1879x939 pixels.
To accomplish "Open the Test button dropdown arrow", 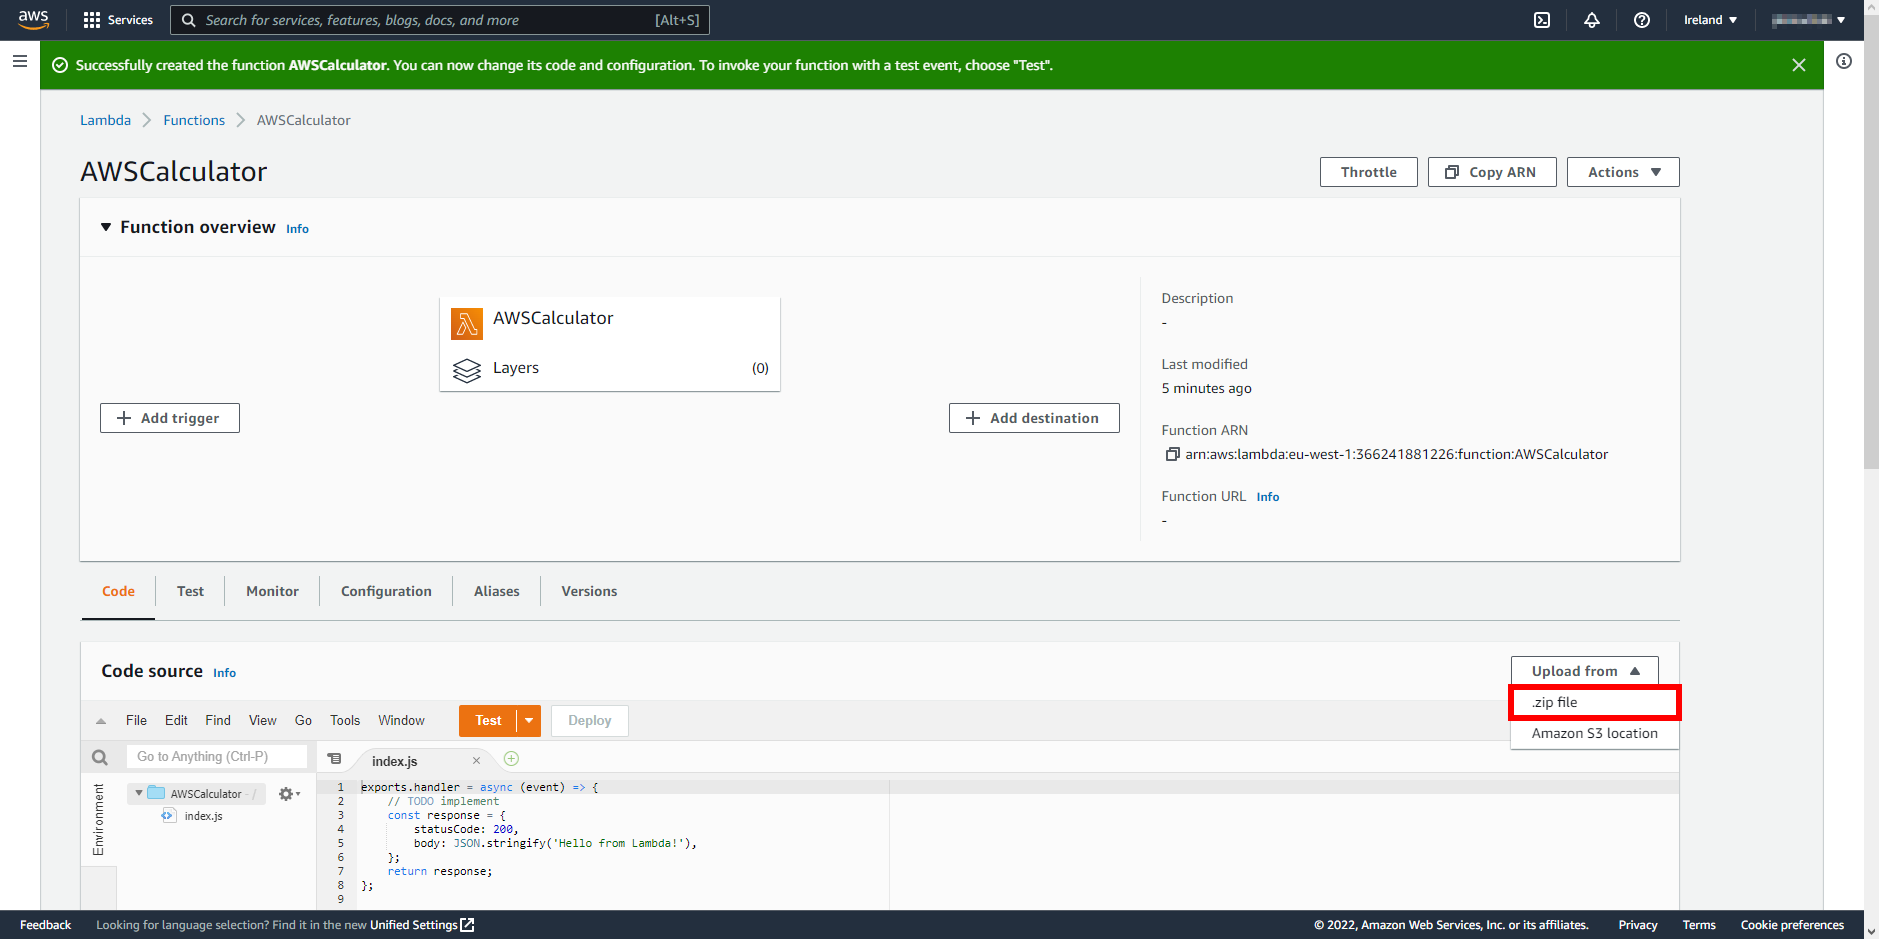I will (529, 720).
